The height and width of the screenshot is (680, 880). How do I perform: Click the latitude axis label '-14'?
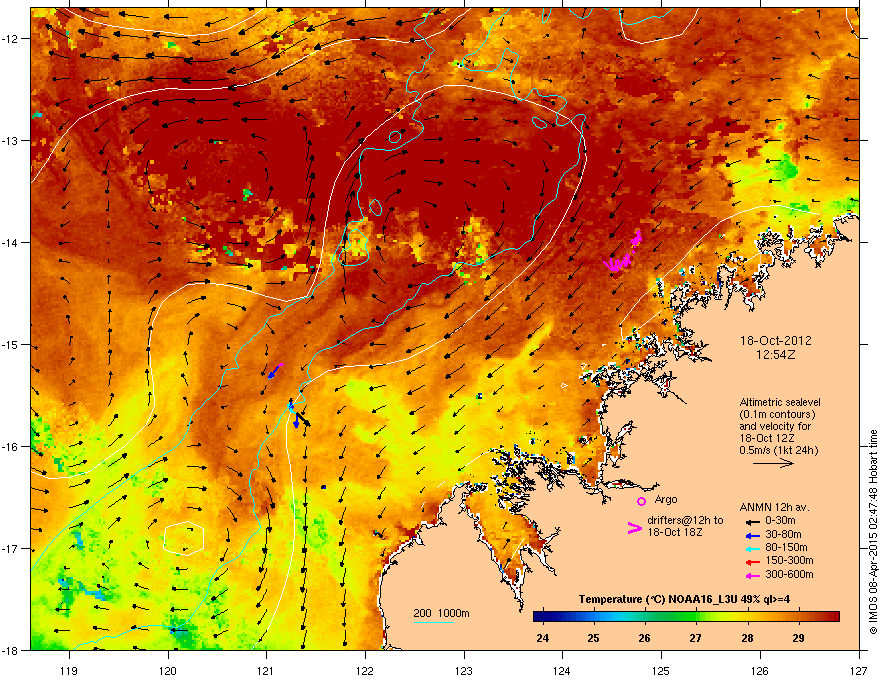(x=10, y=243)
